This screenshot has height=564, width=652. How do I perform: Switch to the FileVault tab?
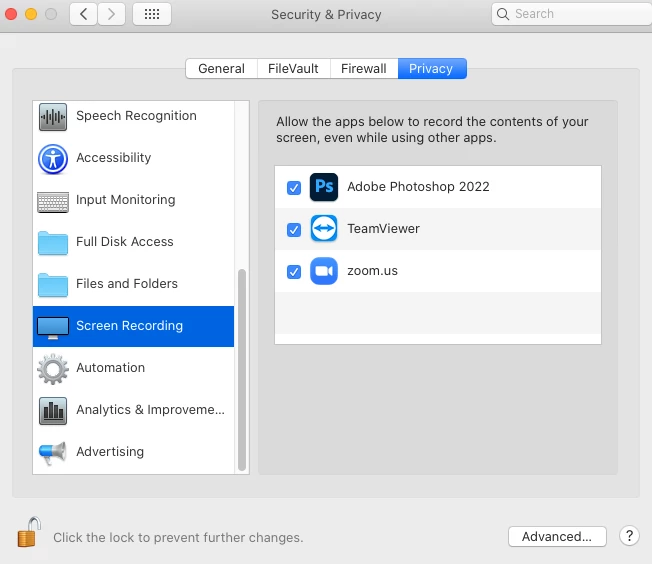coord(293,69)
